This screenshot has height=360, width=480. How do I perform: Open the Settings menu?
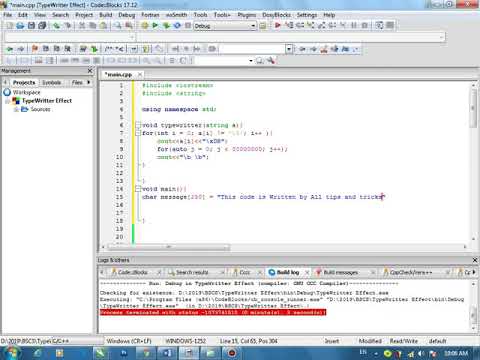pyautogui.click(x=307, y=15)
